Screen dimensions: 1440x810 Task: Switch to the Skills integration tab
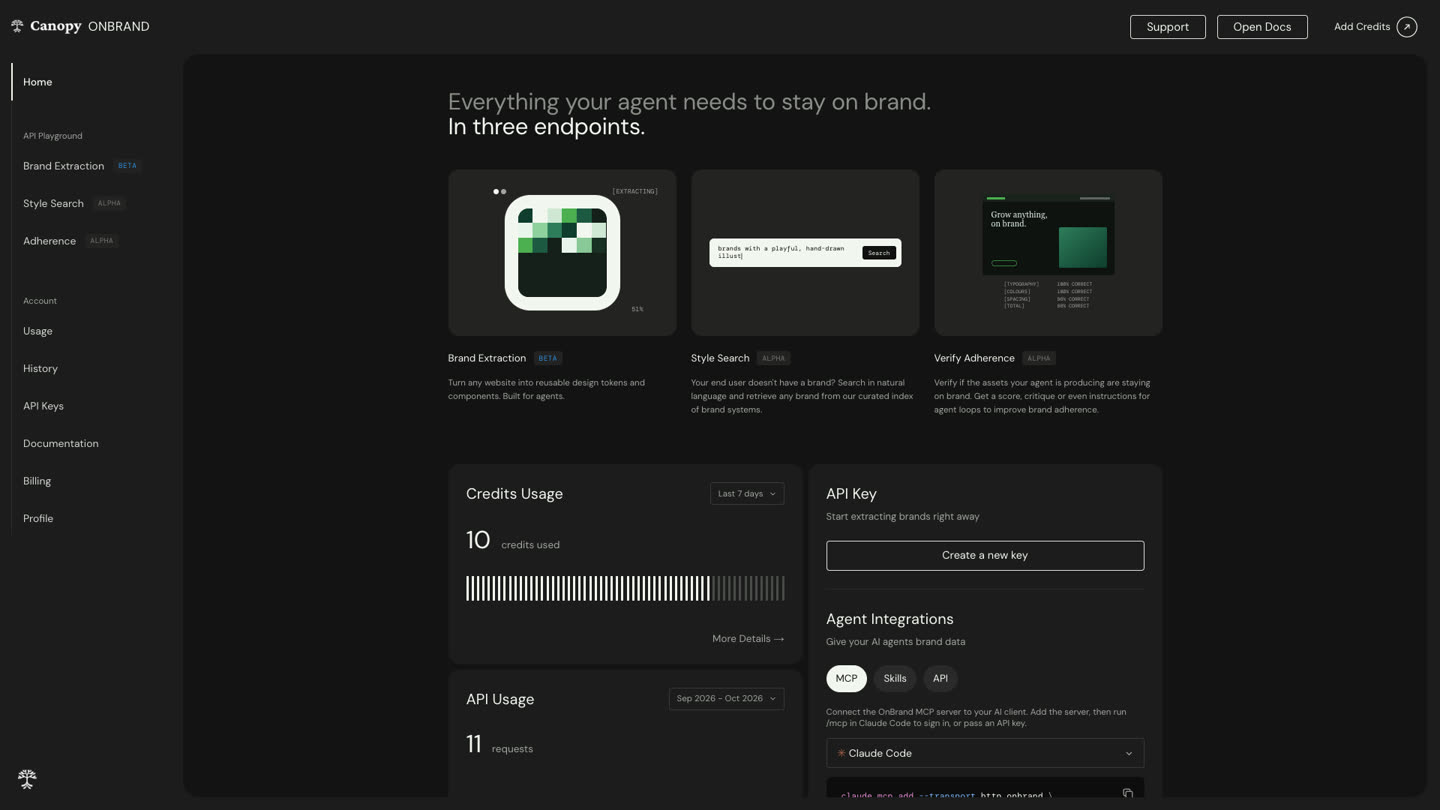(x=895, y=679)
